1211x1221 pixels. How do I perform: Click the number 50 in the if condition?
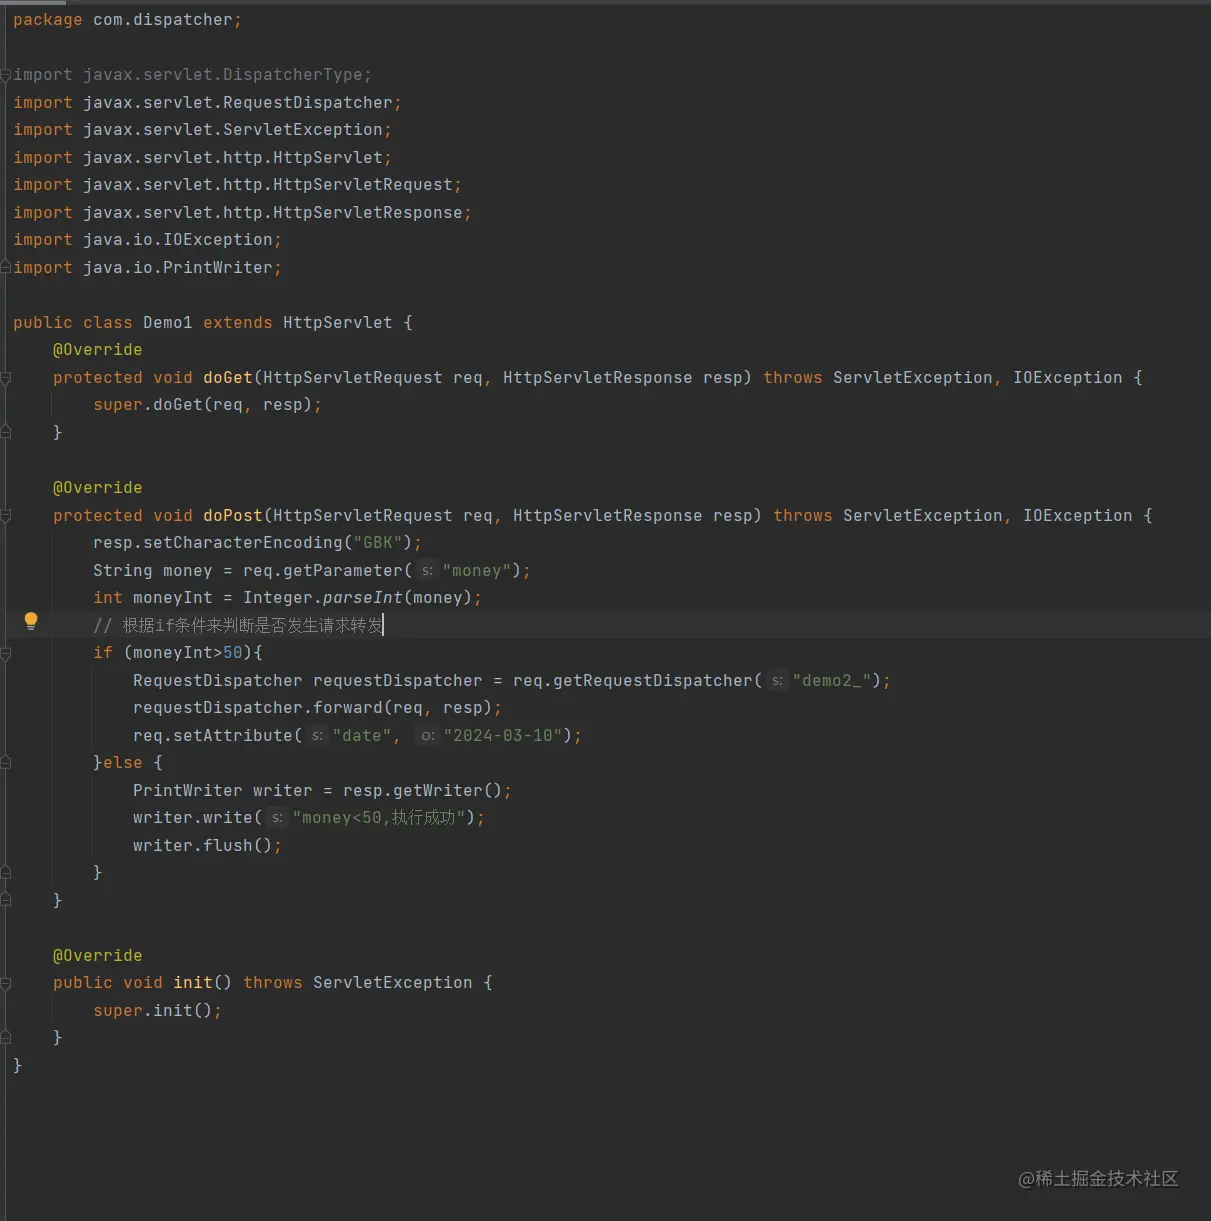click(x=233, y=653)
